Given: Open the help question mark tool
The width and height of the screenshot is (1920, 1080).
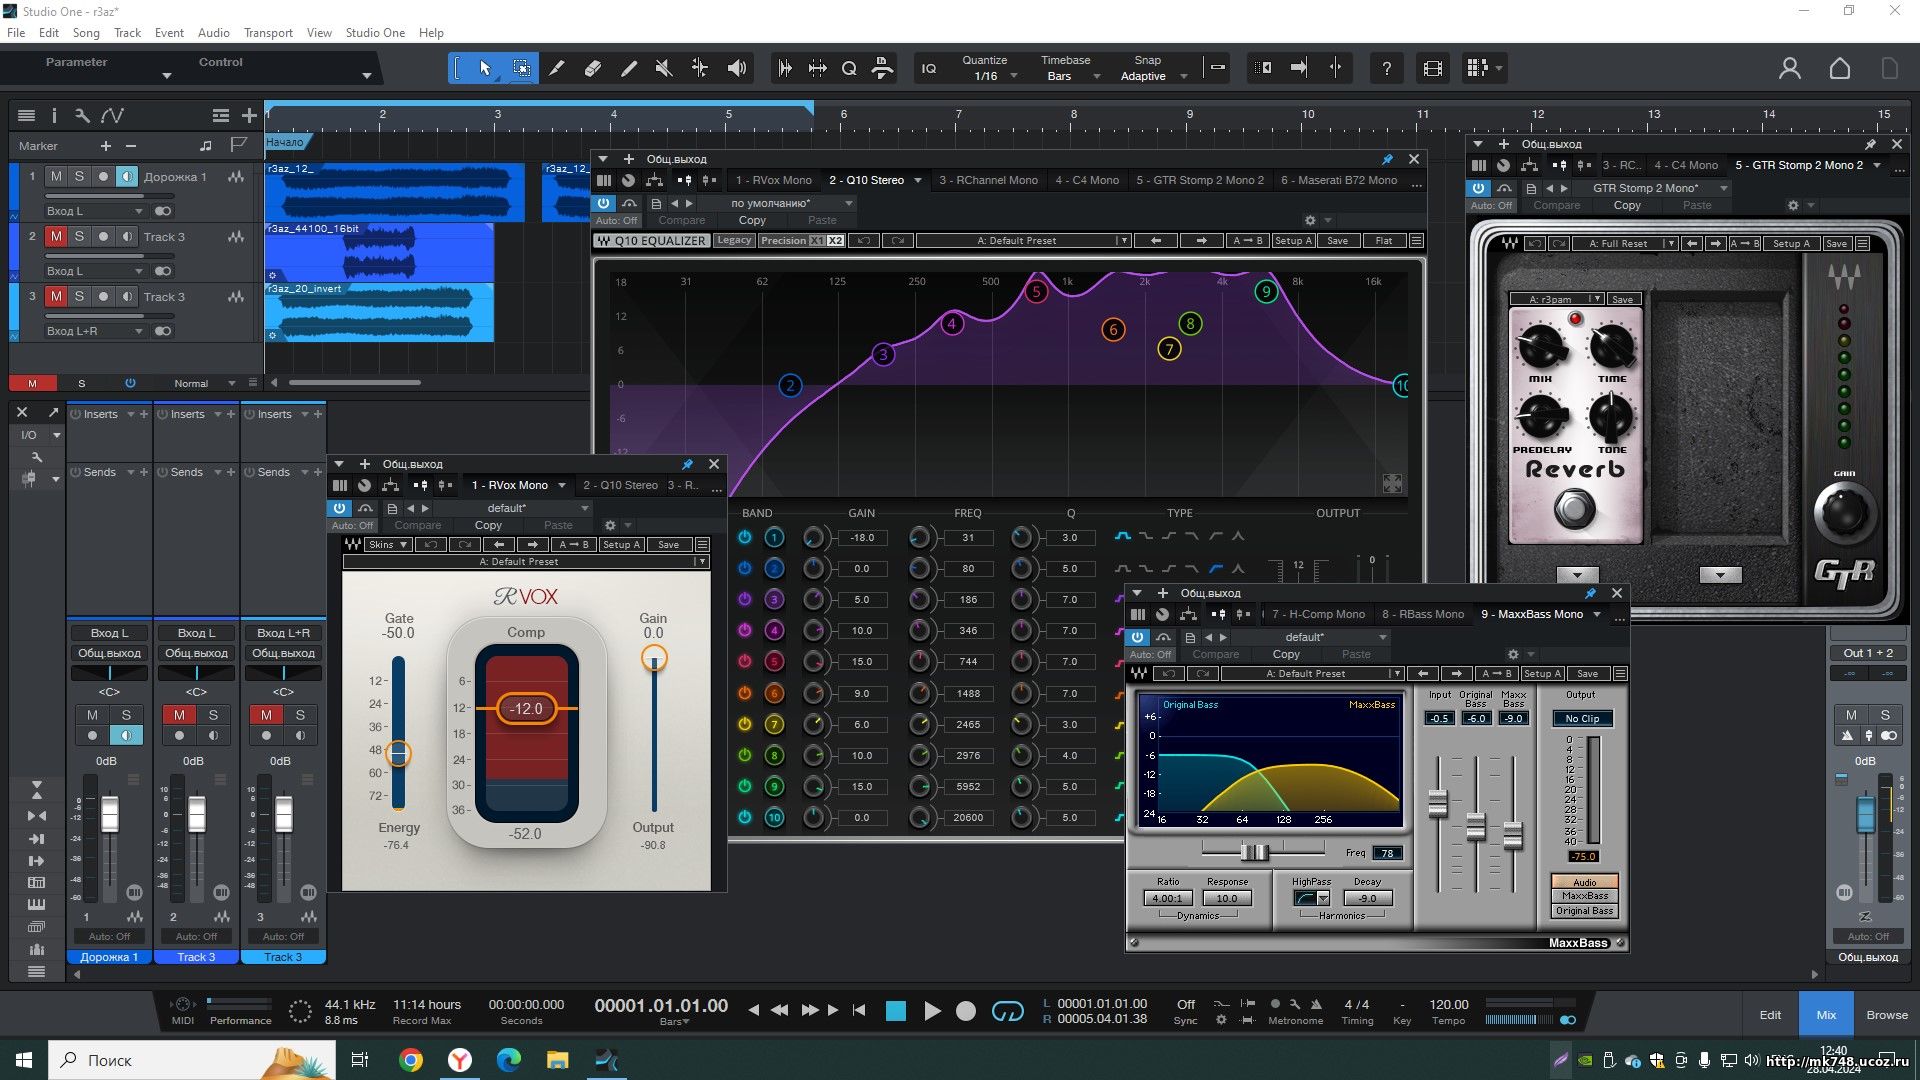Looking at the screenshot, I should [1386, 68].
